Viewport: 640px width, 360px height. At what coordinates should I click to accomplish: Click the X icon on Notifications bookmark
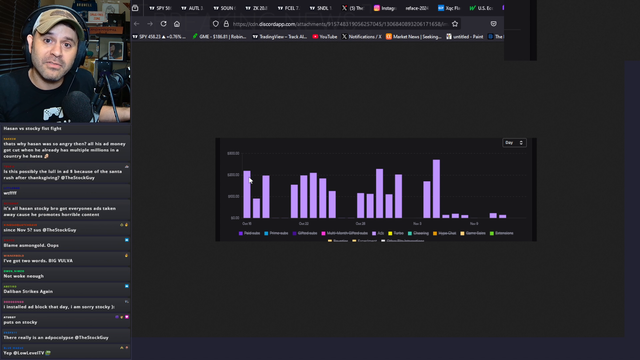344,37
